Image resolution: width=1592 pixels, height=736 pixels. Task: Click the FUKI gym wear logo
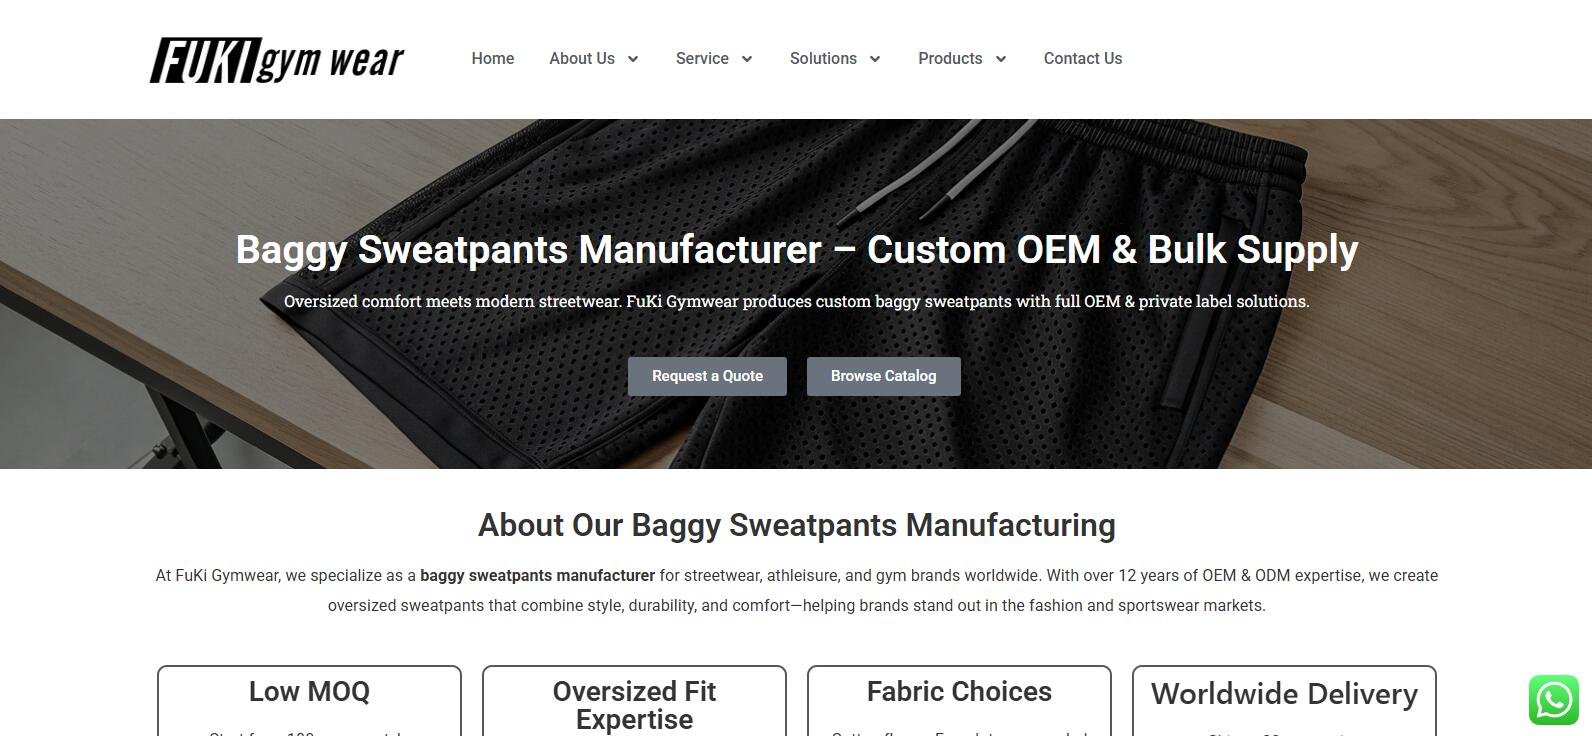pos(277,59)
